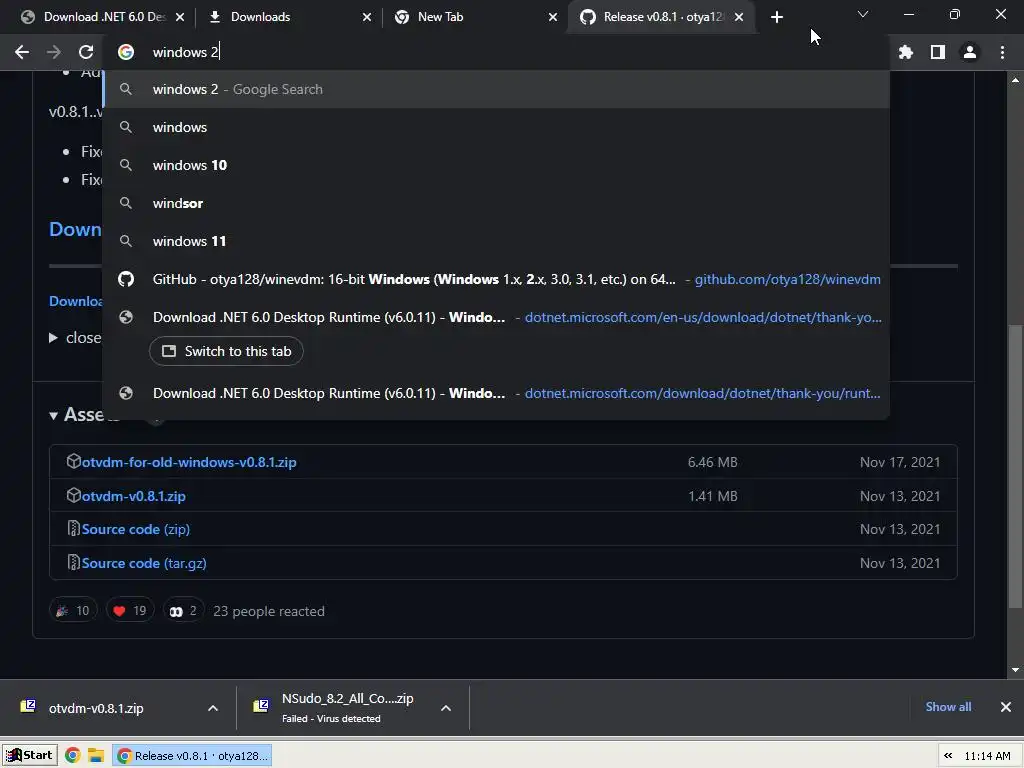This screenshot has height=768, width=1024.
Task: Open the dotnet.microsoft.com/download/dotnet suggestion
Action: click(x=496, y=393)
